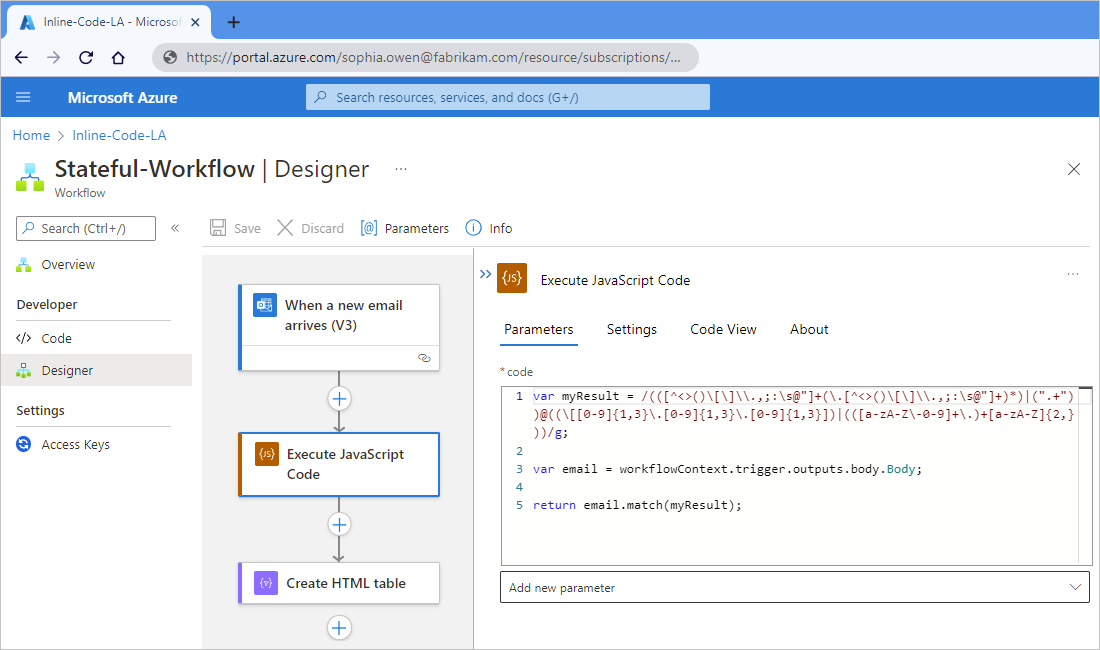
Task: Open the Code View tab
Action: tap(723, 329)
